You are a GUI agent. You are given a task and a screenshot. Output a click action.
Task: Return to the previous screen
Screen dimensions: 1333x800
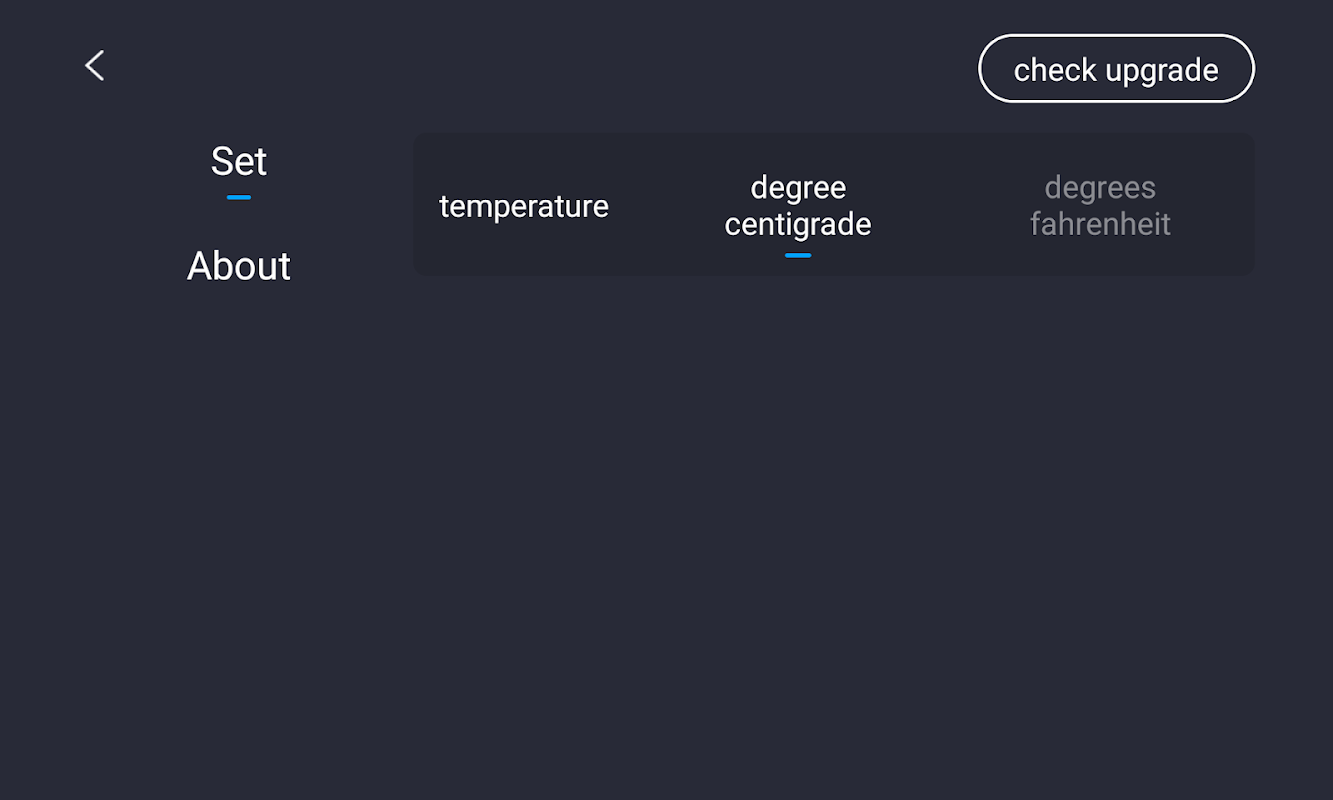pos(95,66)
